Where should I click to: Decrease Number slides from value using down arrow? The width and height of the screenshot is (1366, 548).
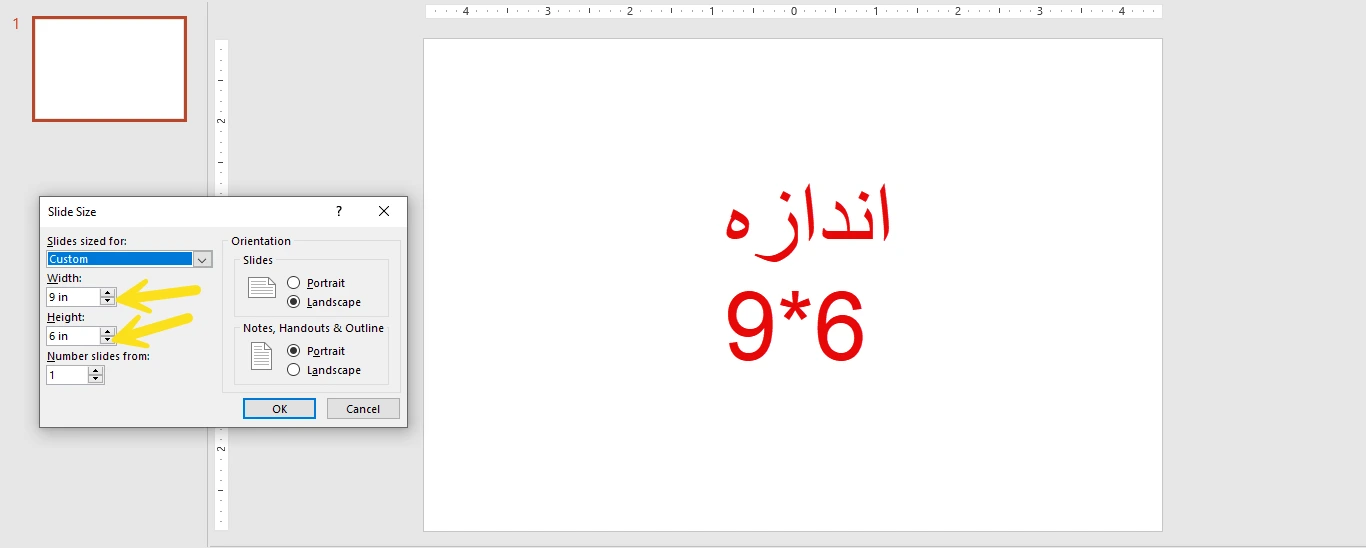click(x=96, y=379)
